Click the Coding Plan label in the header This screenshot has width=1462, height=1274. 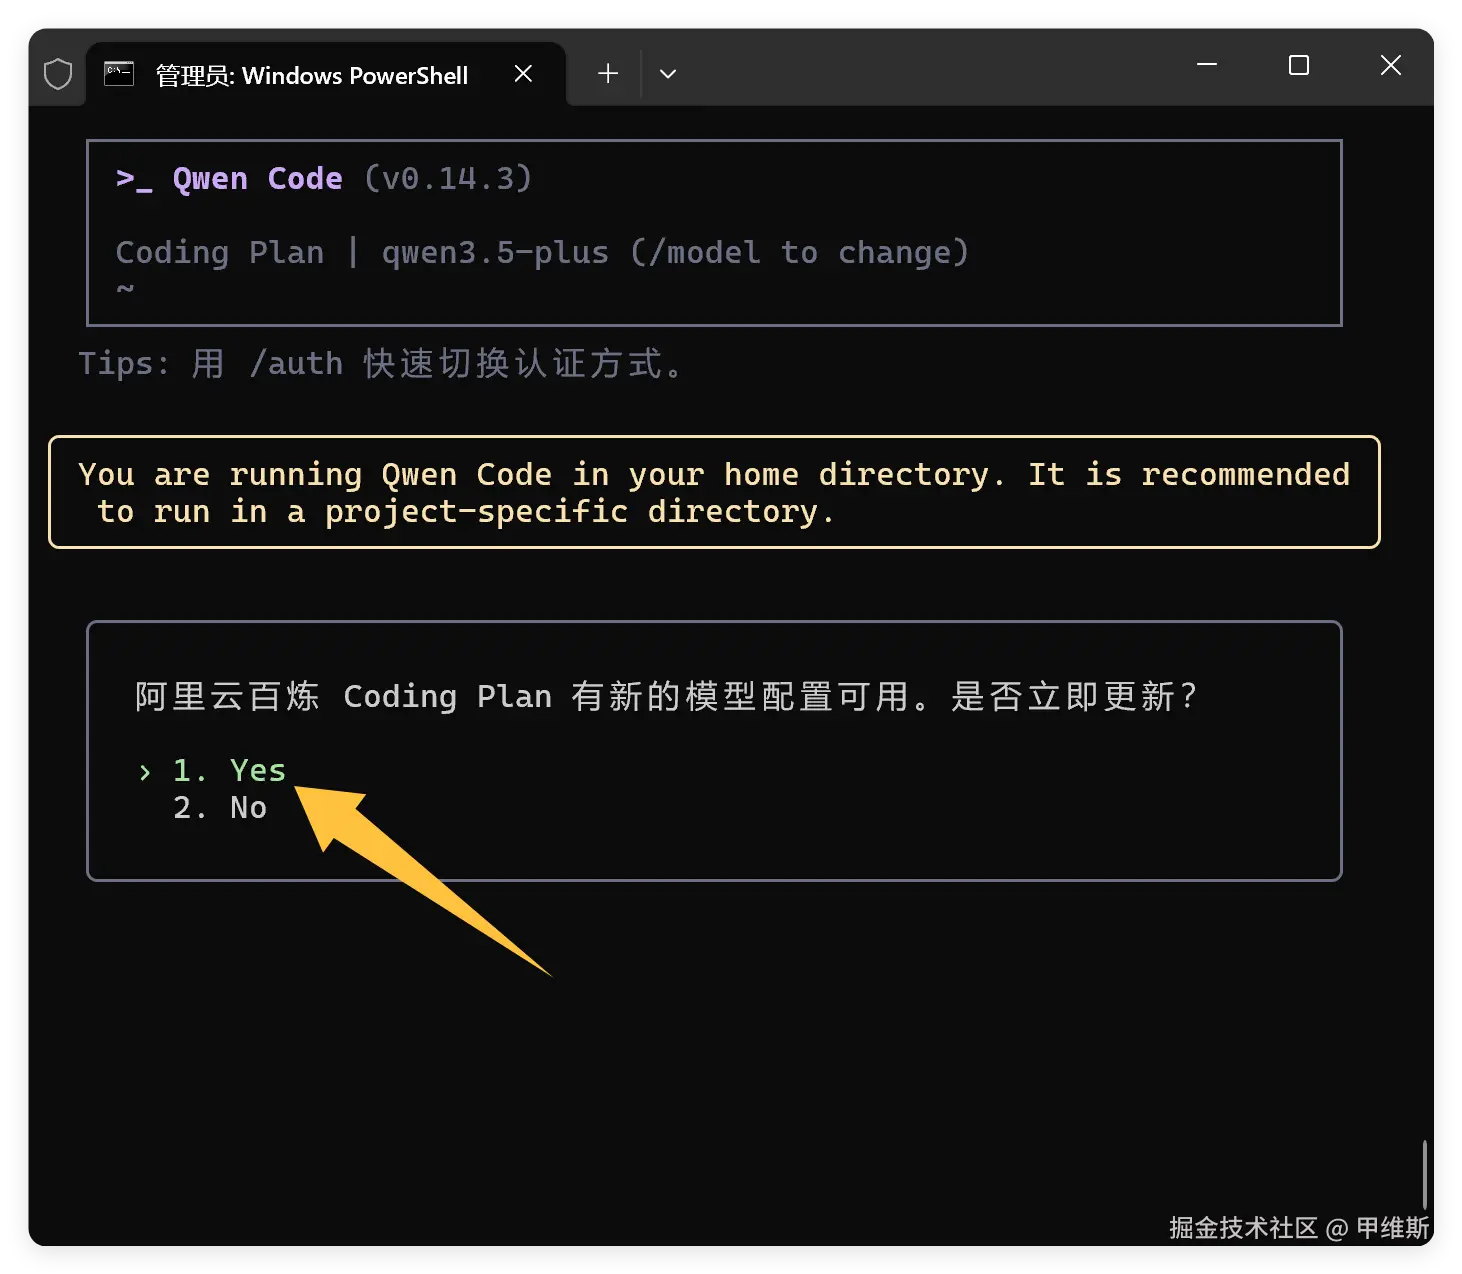tap(220, 252)
